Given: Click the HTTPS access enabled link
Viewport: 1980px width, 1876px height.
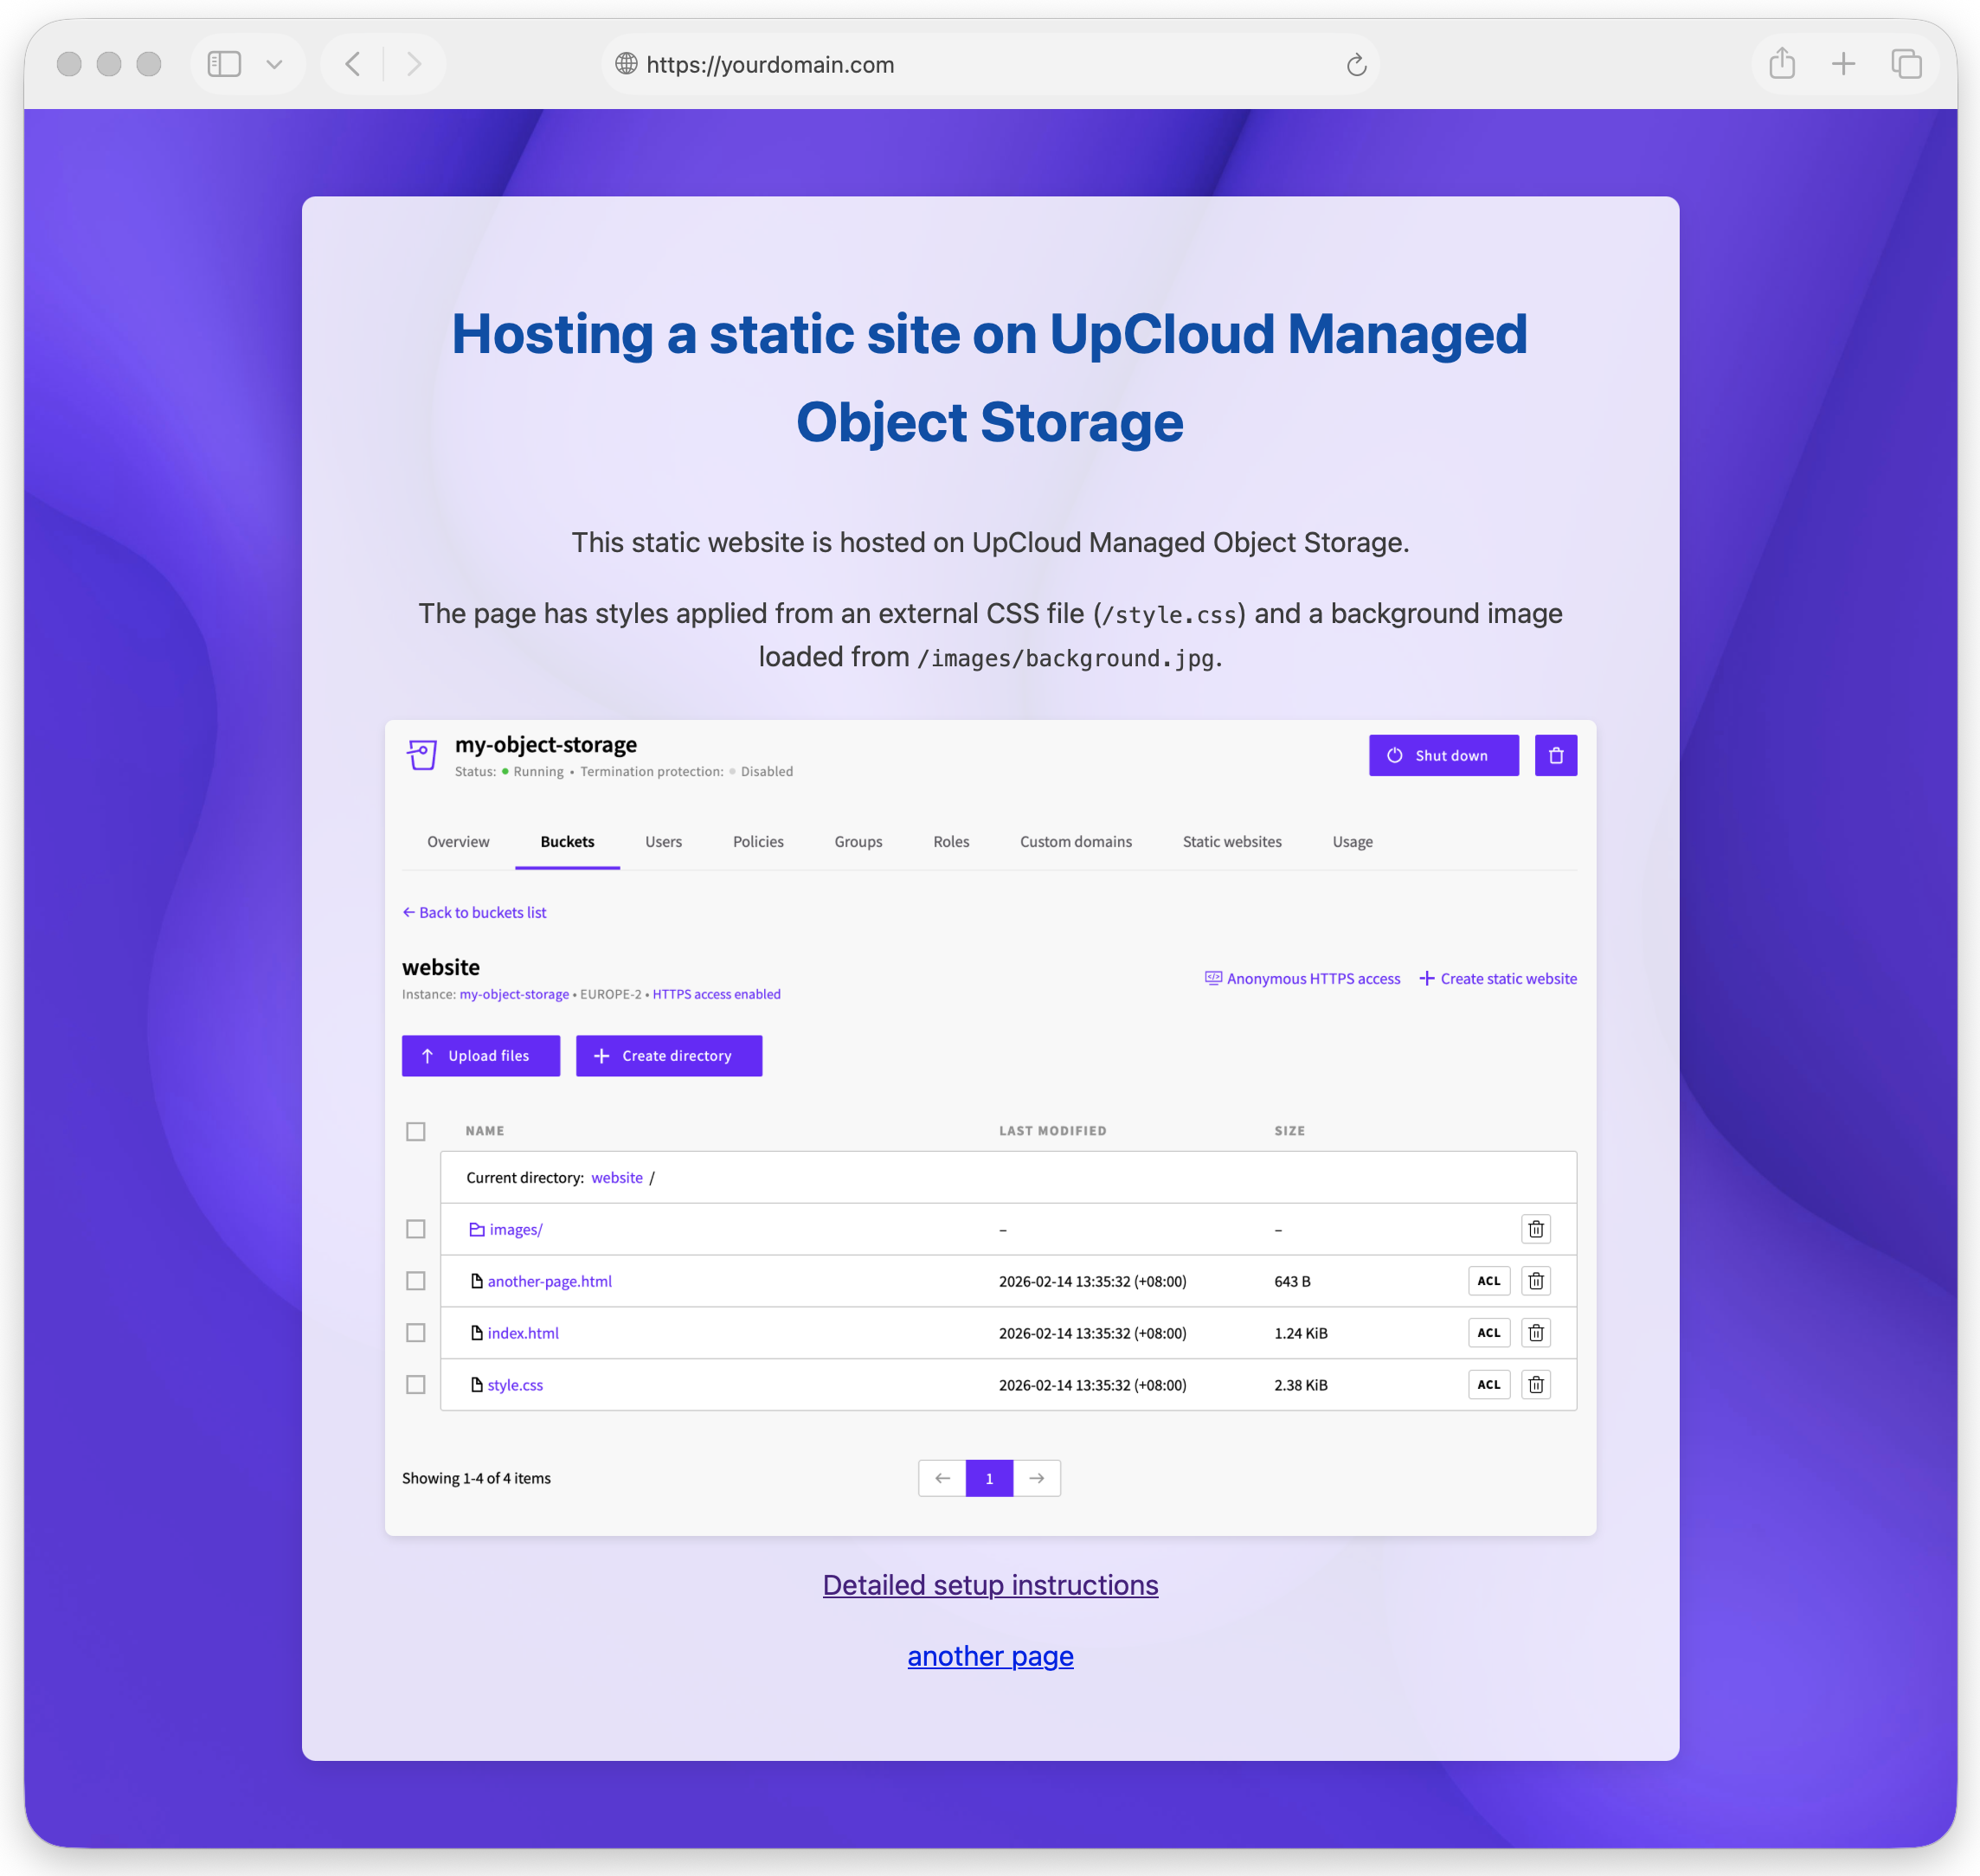Looking at the screenshot, I should (716, 994).
